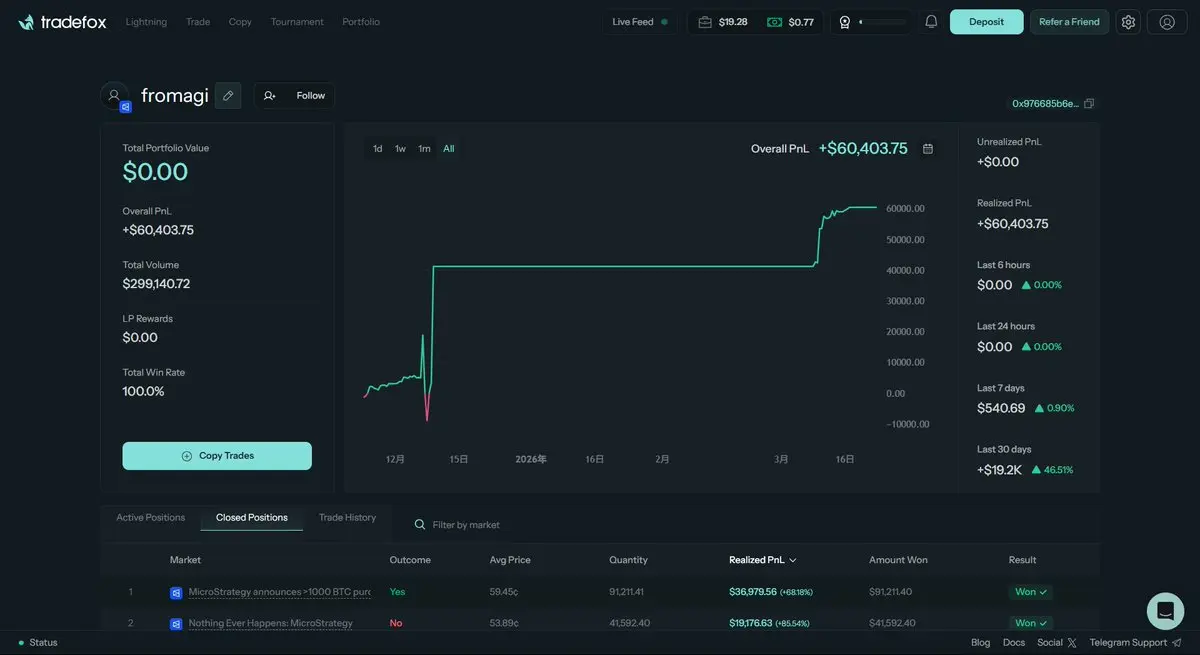Switch to the Active Positions tab

[151, 517]
